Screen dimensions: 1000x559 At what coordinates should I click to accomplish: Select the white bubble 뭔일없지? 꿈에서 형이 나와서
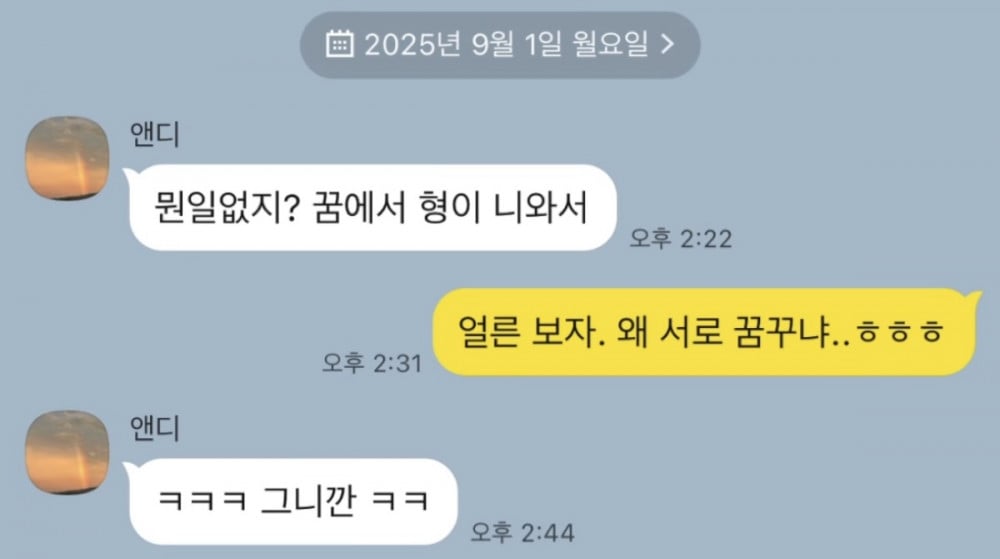(x=371, y=207)
